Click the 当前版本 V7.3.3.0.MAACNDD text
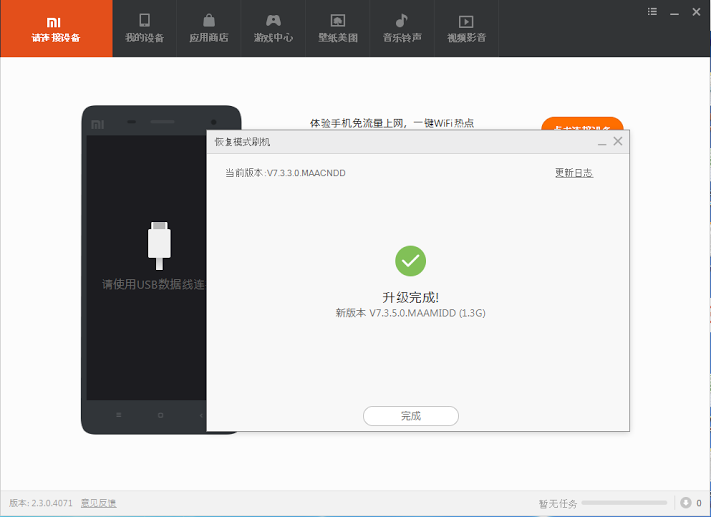The height and width of the screenshot is (517, 711). coord(285,173)
